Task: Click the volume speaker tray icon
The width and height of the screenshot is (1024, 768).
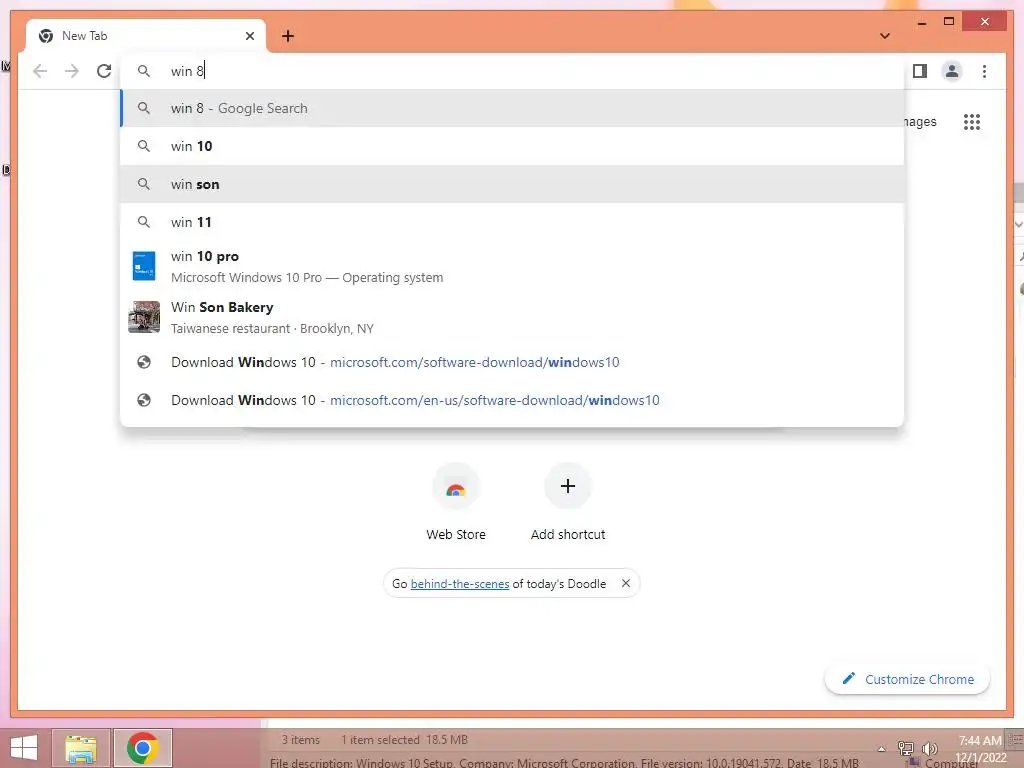Action: pos(929,748)
